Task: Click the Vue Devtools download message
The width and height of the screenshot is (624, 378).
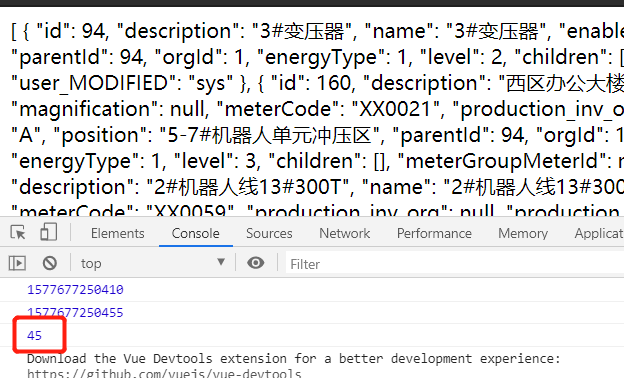Action: 293,359
